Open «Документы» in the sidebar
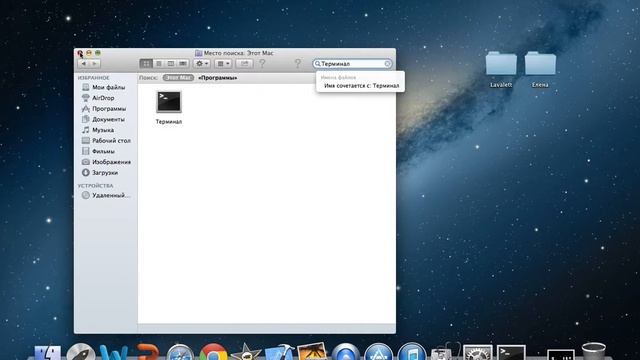The height and width of the screenshot is (360, 640). (x=104, y=119)
